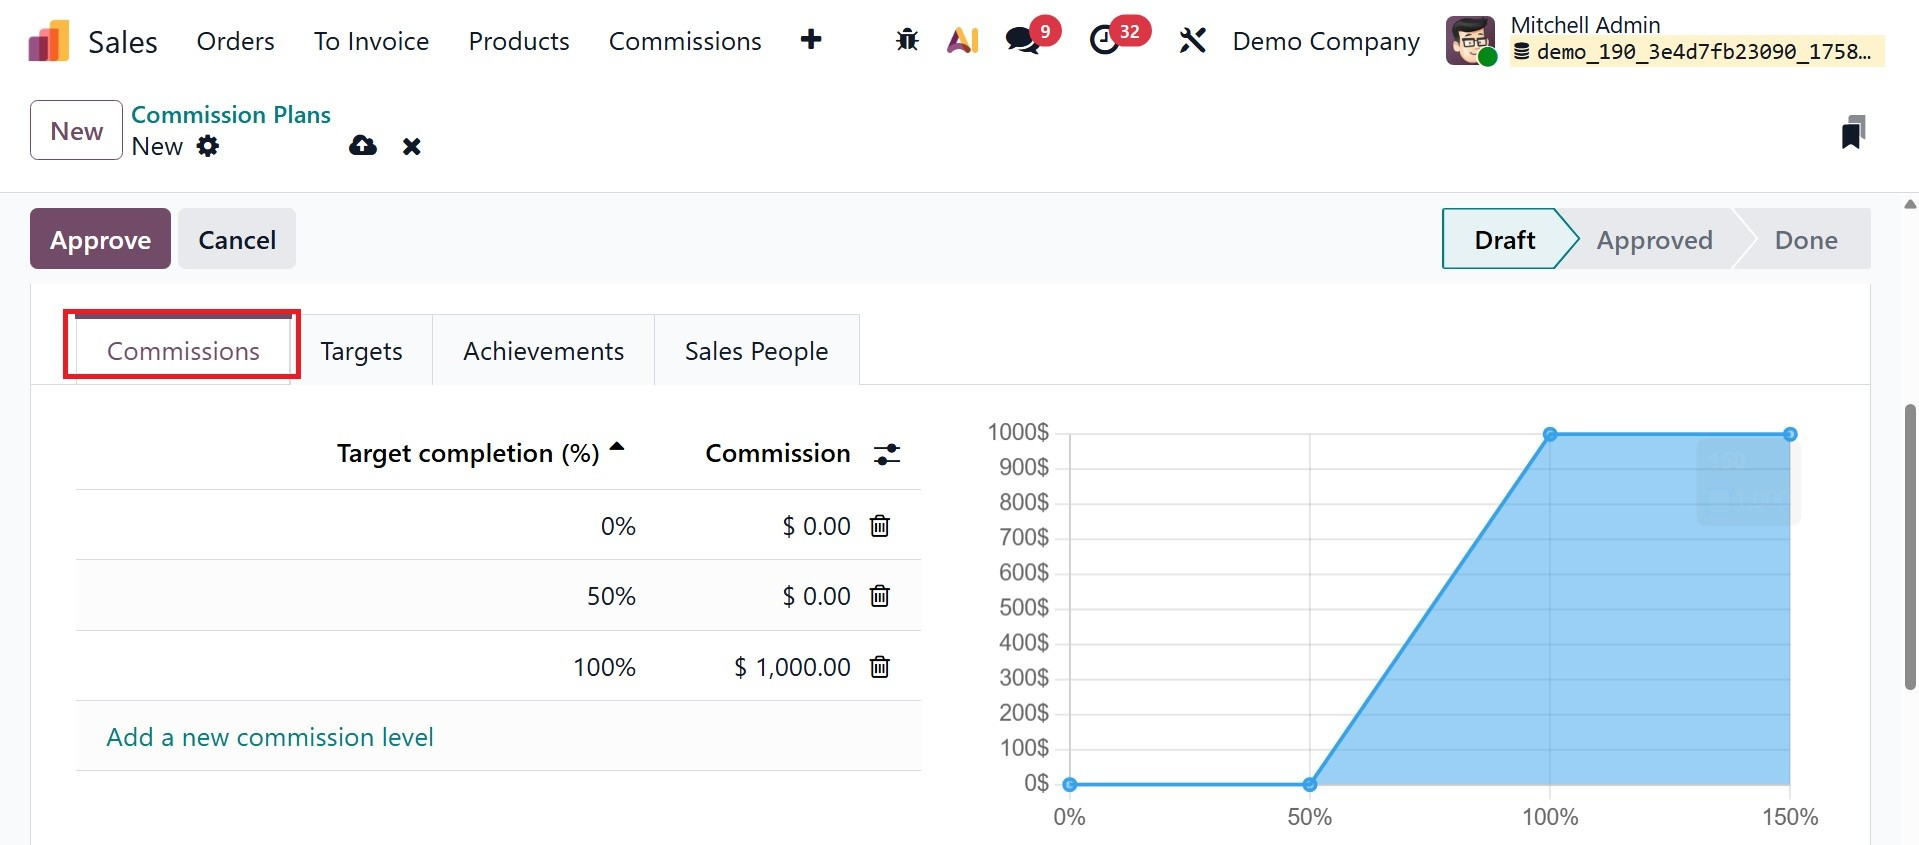Click the Approved status stage
Image resolution: width=1919 pixels, height=845 pixels.
tap(1654, 240)
